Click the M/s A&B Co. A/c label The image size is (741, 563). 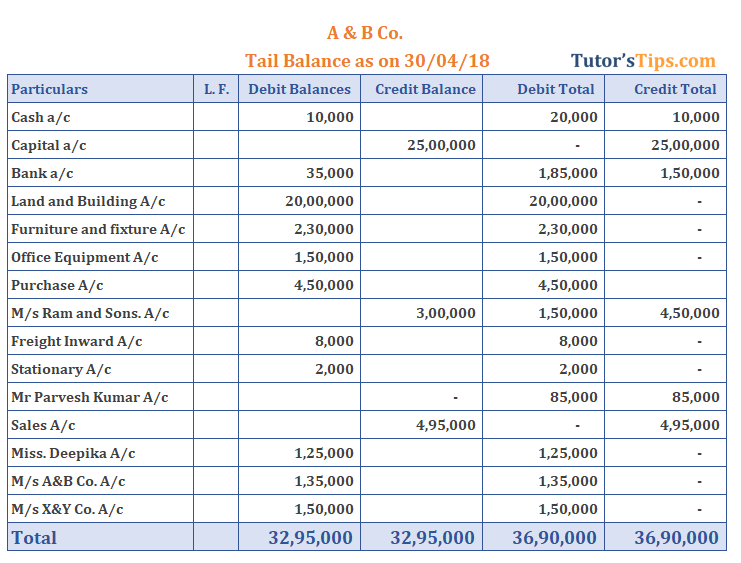68,481
